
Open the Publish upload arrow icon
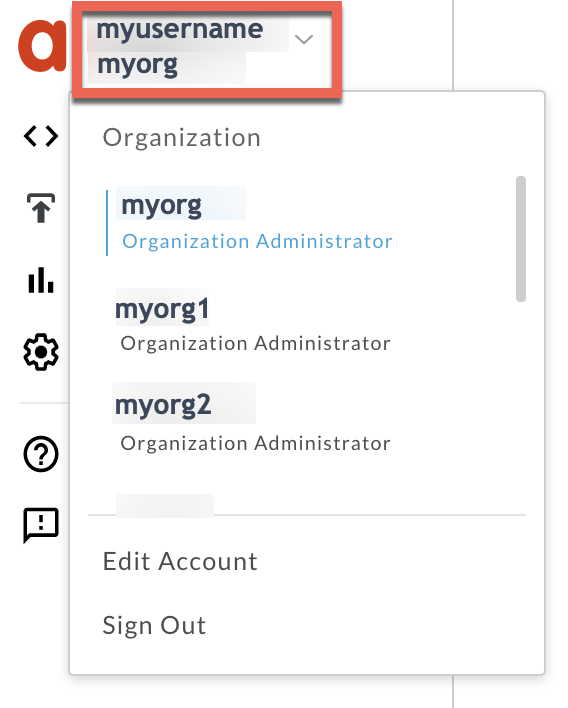pos(41,208)
